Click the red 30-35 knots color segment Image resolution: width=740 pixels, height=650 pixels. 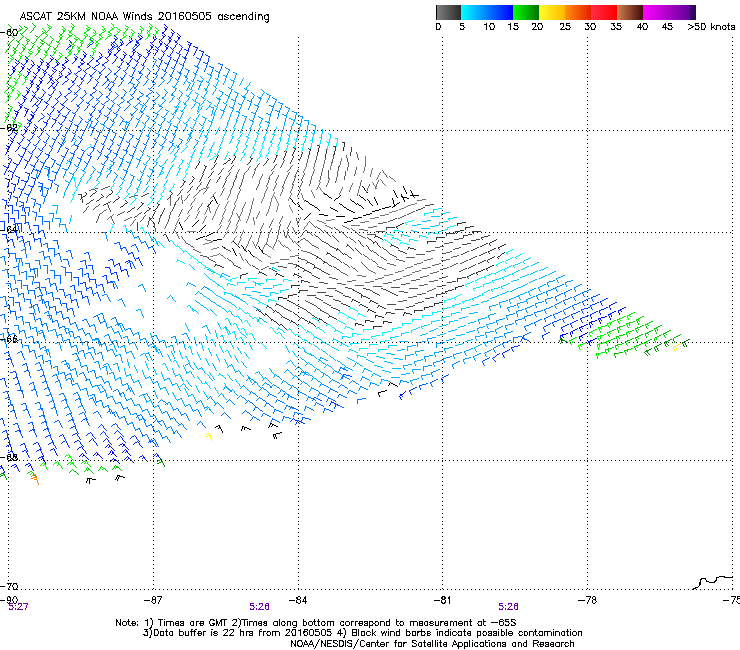[x=604, y=12]
